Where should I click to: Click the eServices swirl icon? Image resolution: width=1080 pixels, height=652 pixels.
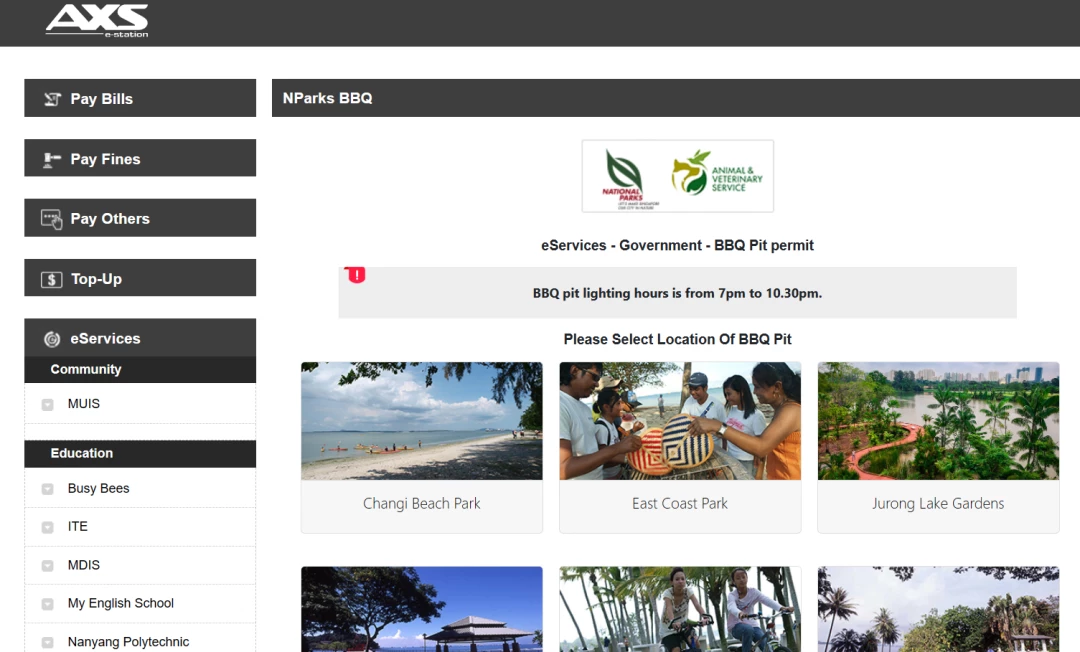pyautogui.click(x=52, y=339)
